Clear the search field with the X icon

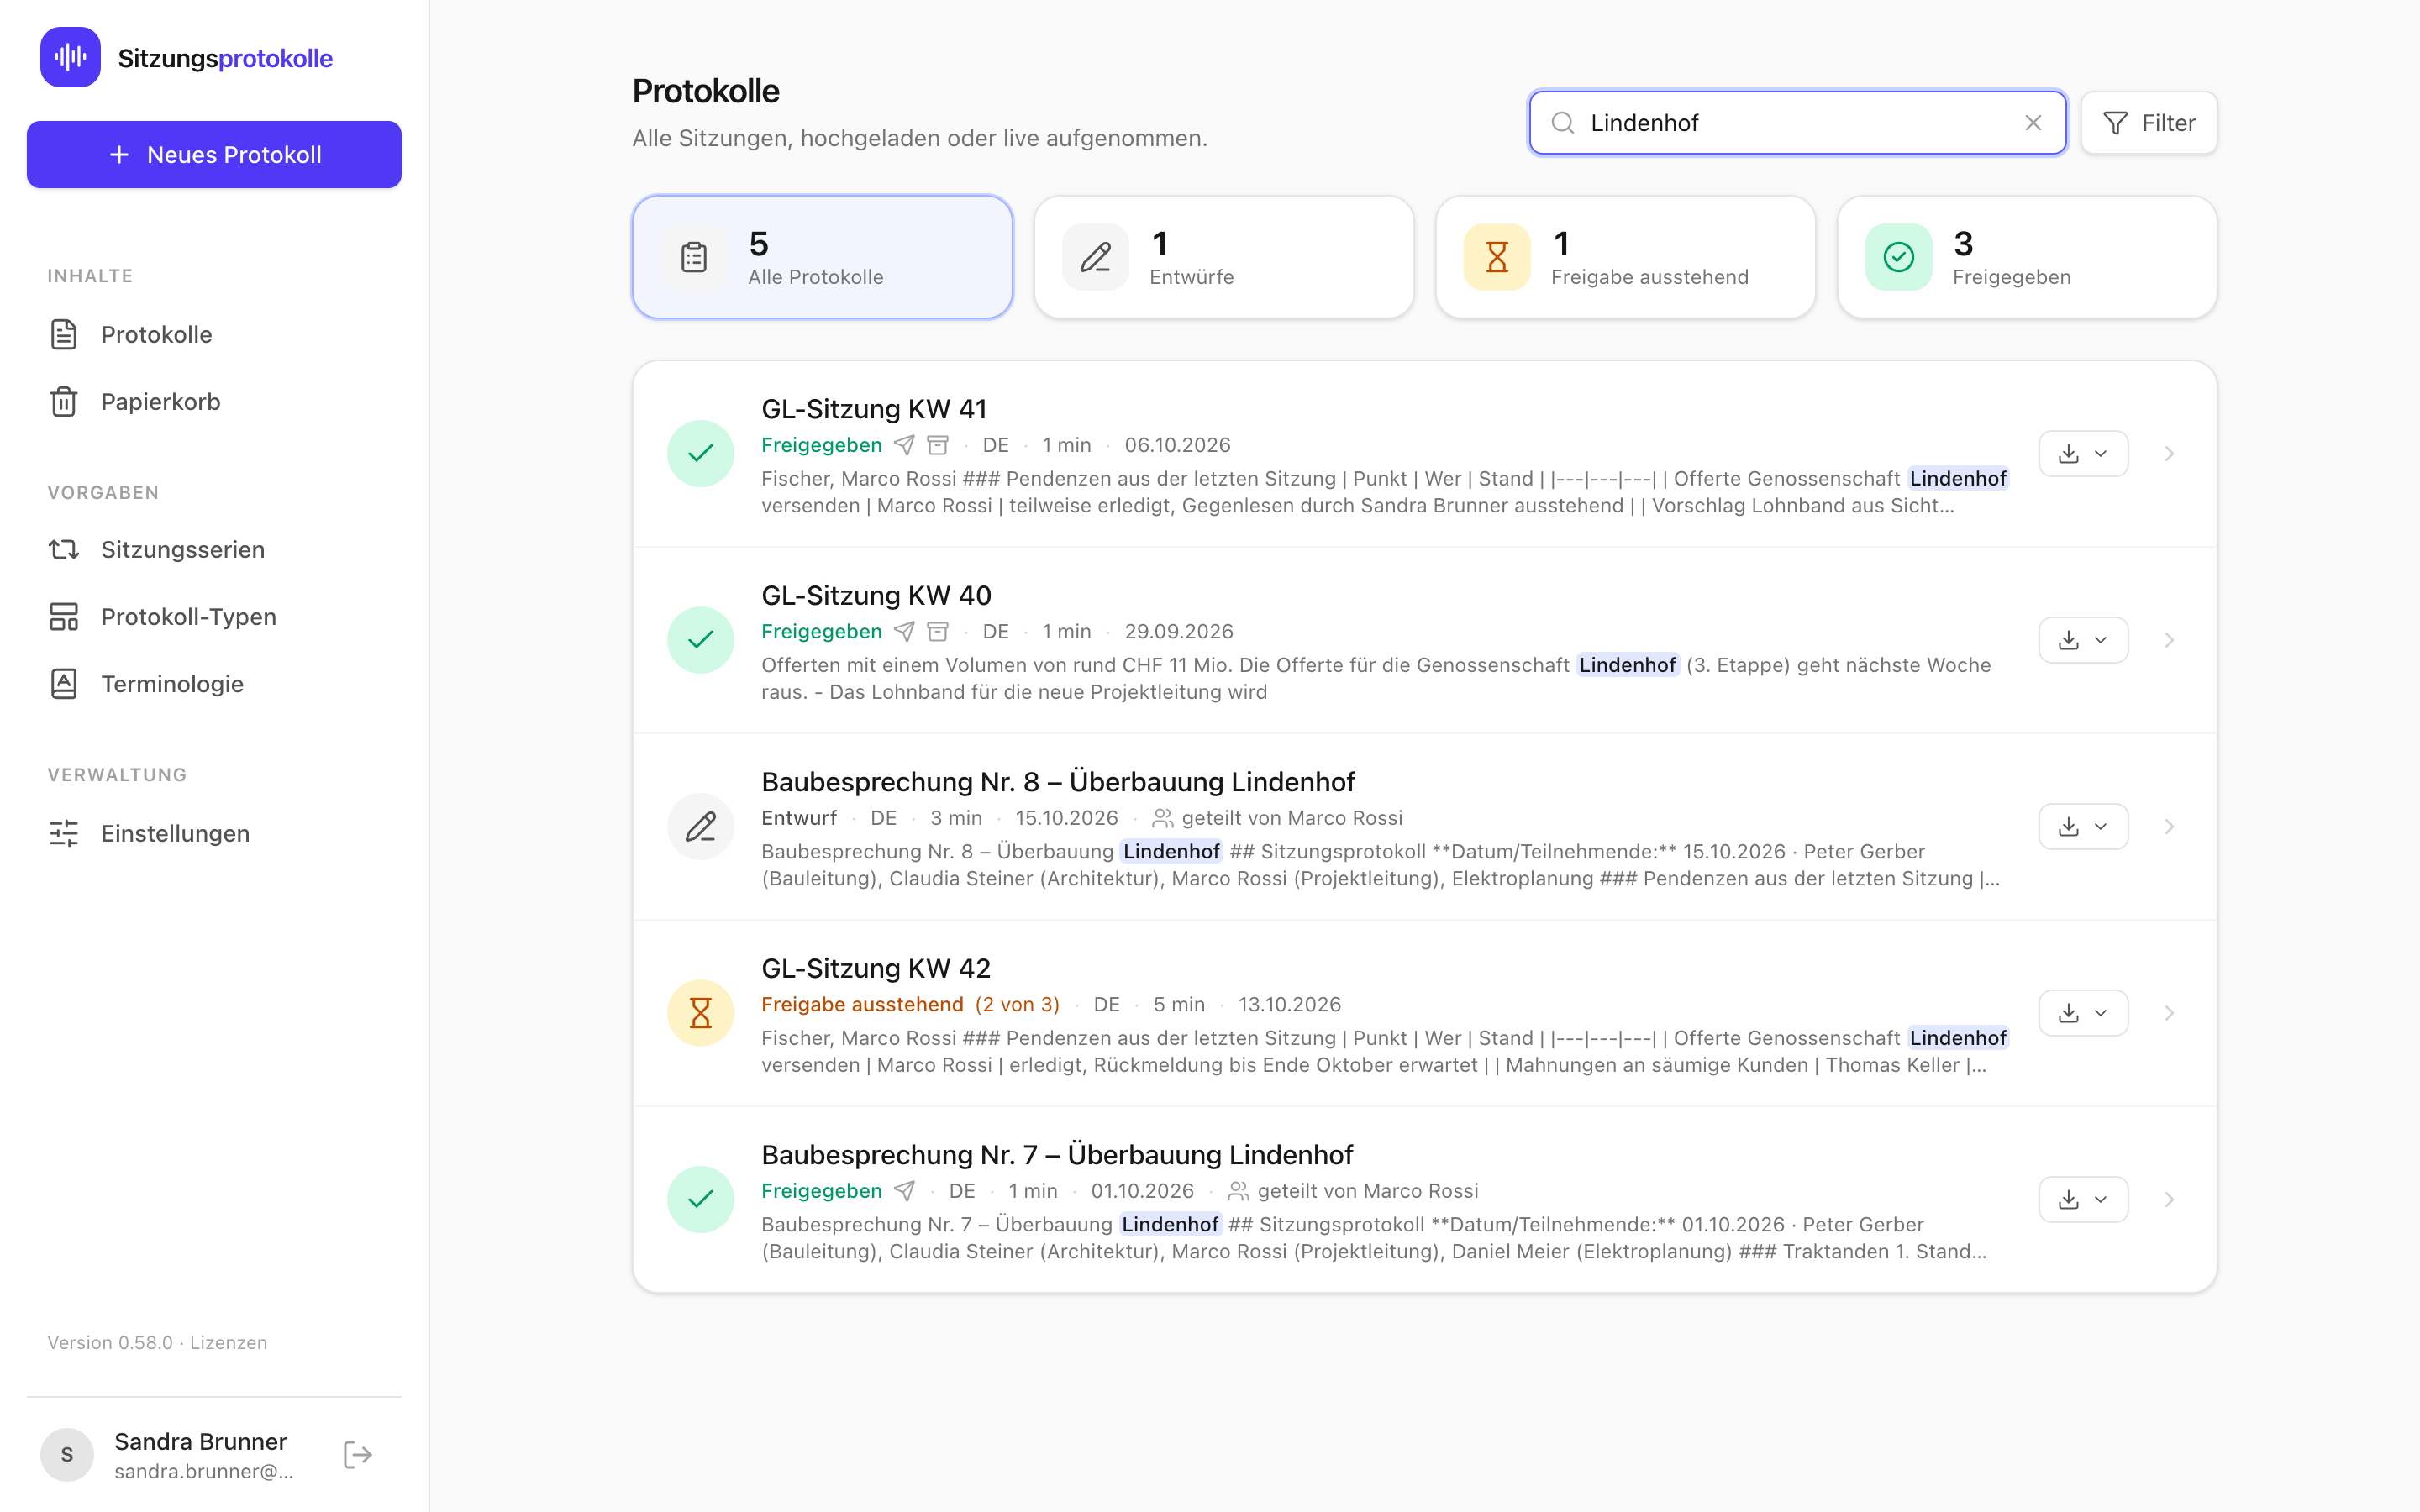point(2033,123)
